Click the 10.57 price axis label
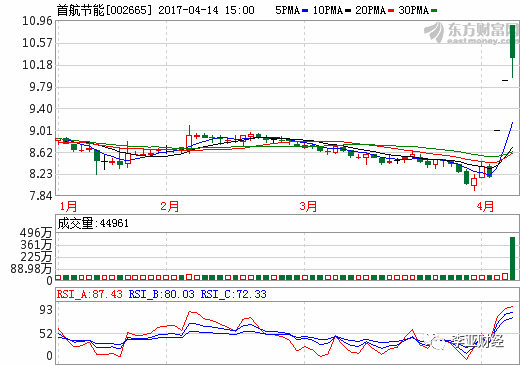The height and width of the screenshot is (365, 520). point(37,43)
